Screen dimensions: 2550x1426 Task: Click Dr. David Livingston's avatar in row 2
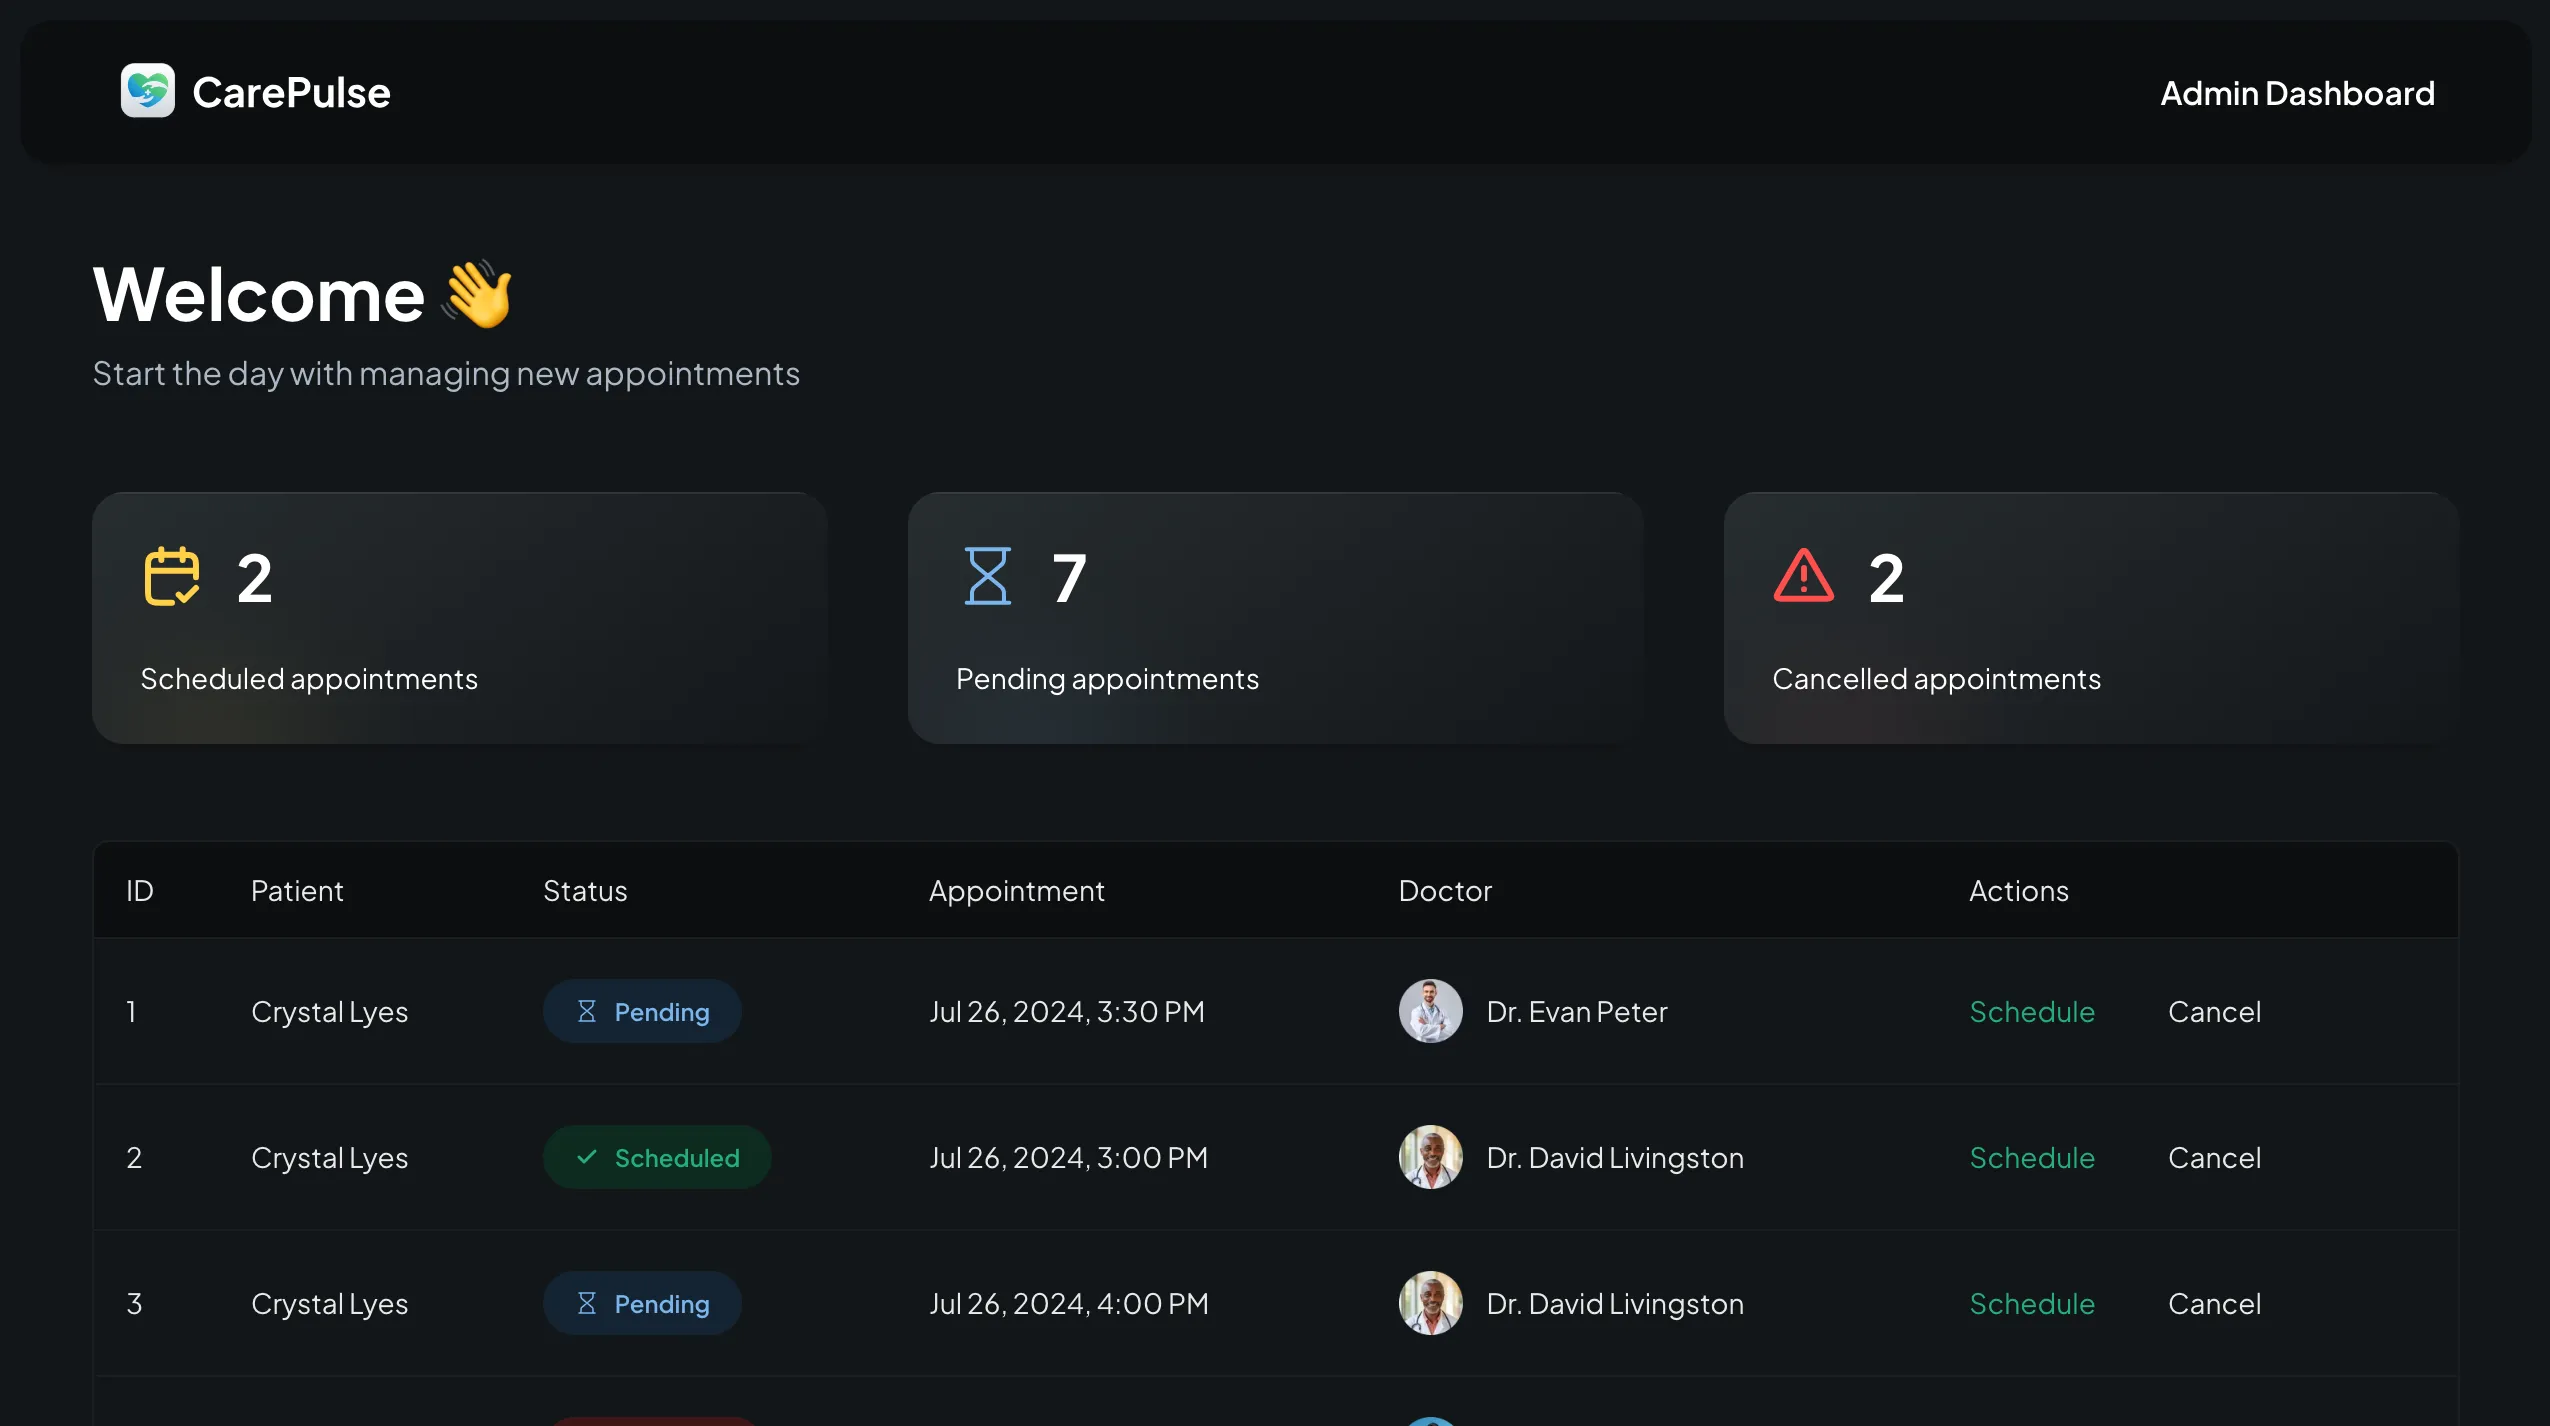tap(1430, 1157)
